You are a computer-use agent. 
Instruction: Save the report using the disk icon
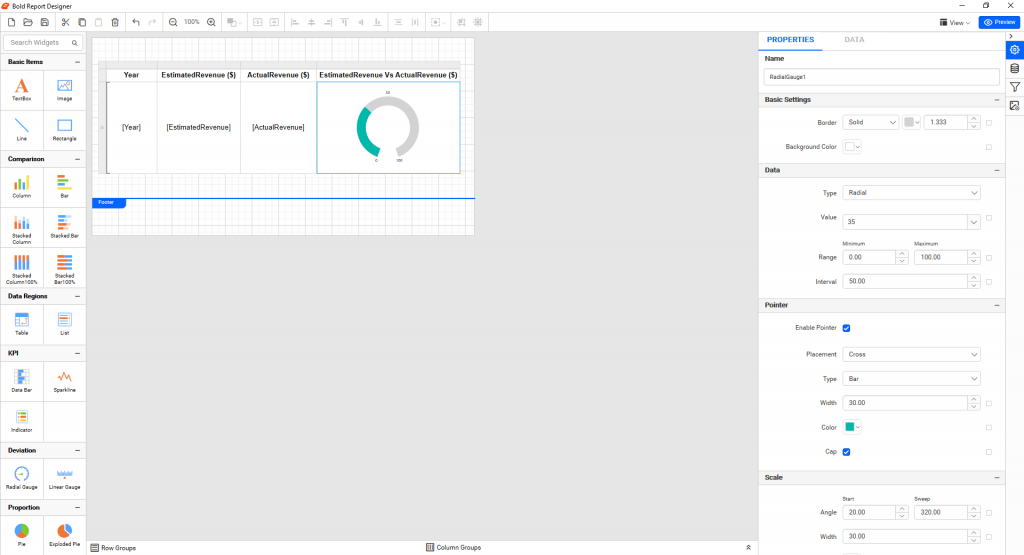[44, 22]
